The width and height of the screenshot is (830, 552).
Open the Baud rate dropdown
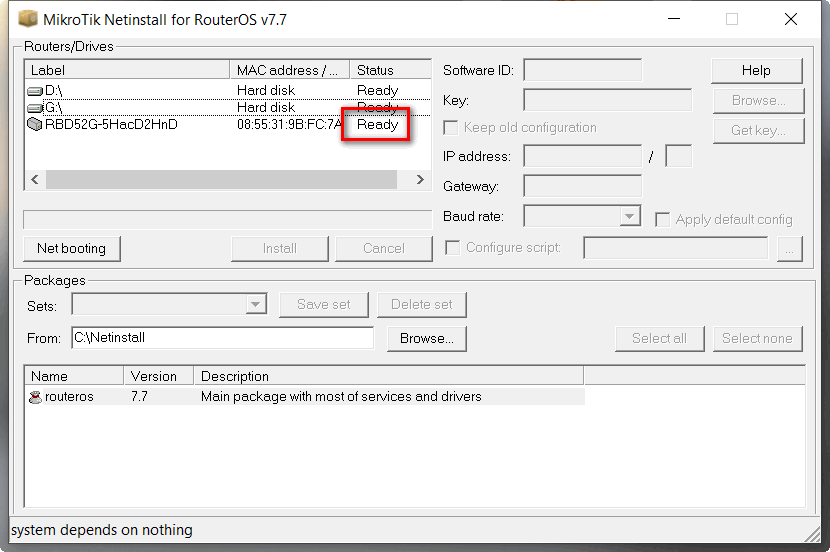tap(629, 216)
